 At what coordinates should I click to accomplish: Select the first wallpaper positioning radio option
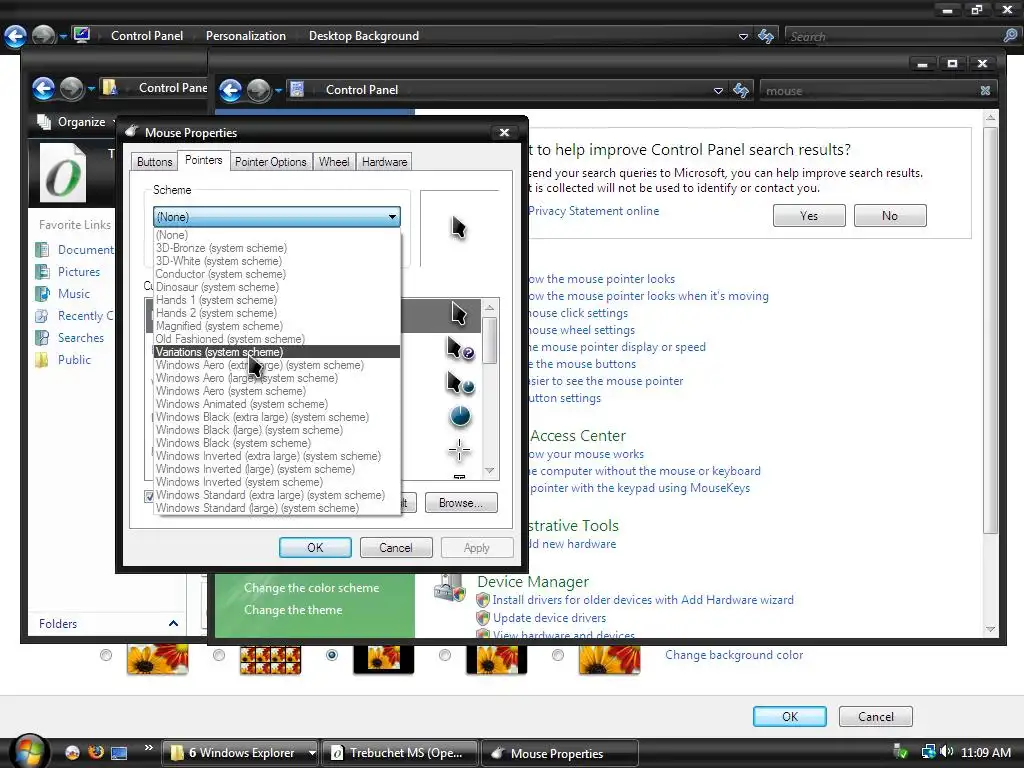106,655
